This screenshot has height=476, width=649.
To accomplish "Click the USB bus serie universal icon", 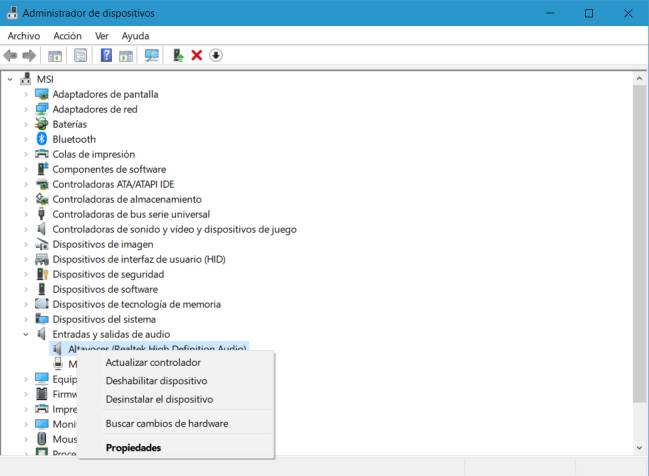I will point(41,214).
